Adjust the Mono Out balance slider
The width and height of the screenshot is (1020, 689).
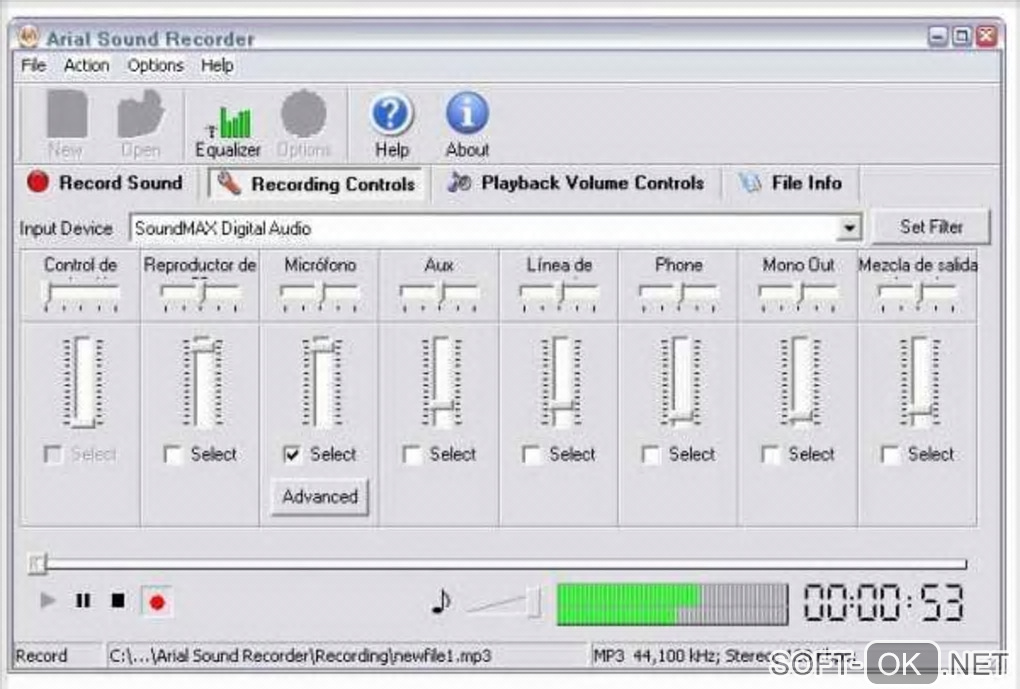coord(799,294)
